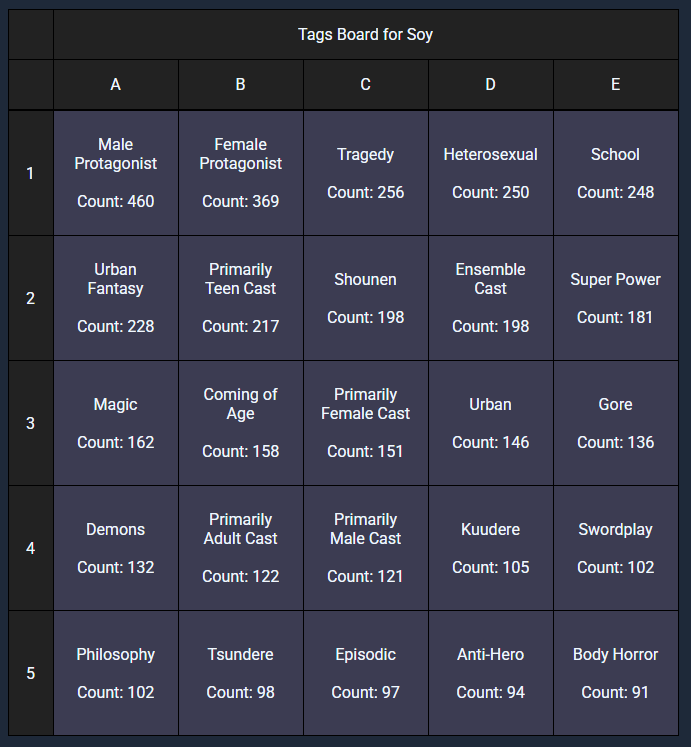Select the Coming of Age cell
This screenshot has width=691, height=747.
[x=241, y=423]
